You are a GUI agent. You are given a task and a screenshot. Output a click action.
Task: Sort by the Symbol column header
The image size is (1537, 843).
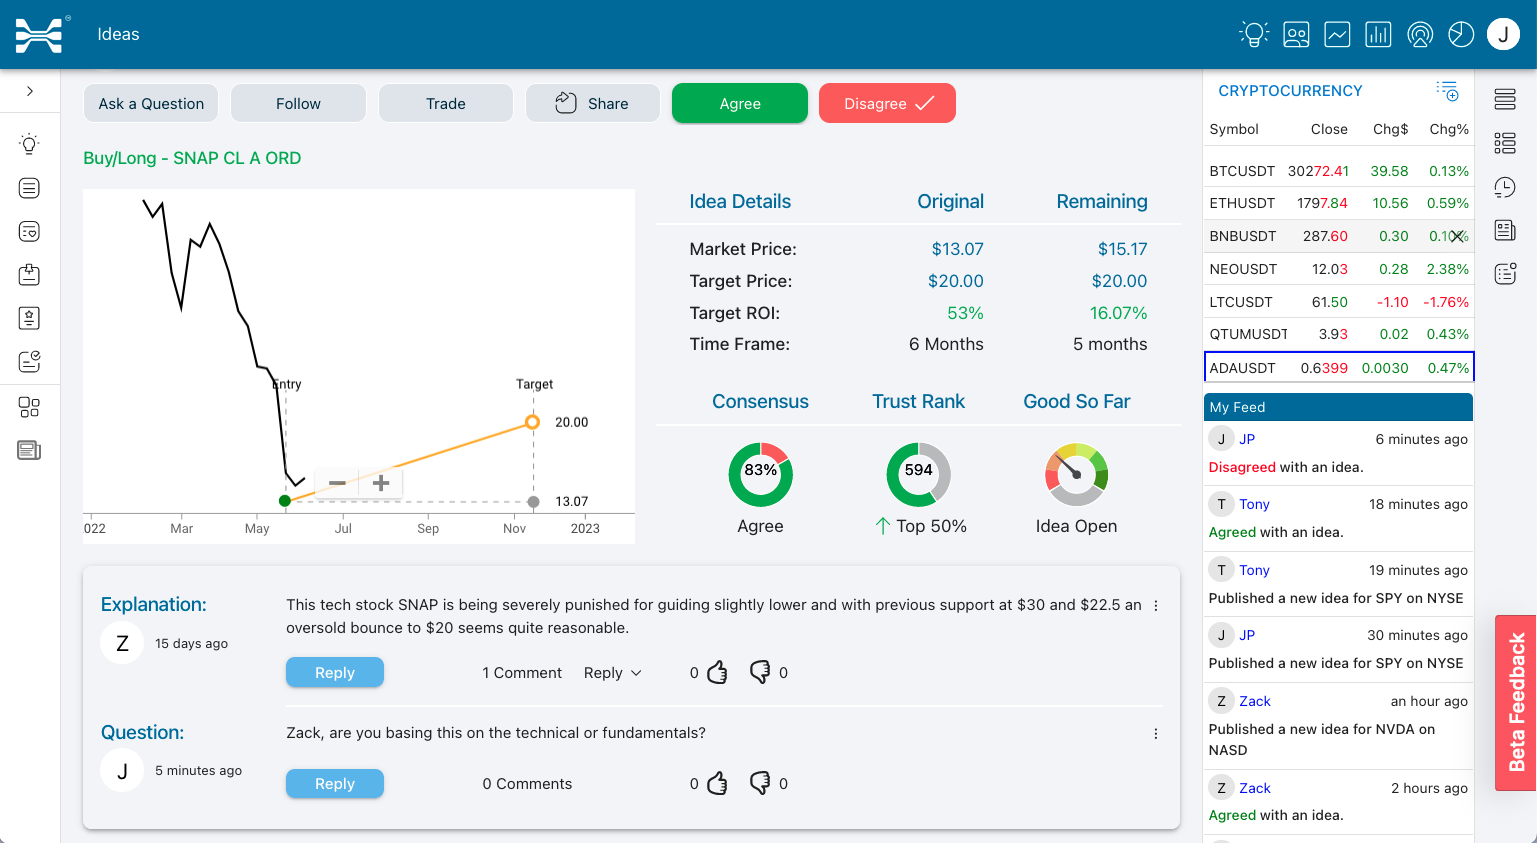tap(1234, 129)
